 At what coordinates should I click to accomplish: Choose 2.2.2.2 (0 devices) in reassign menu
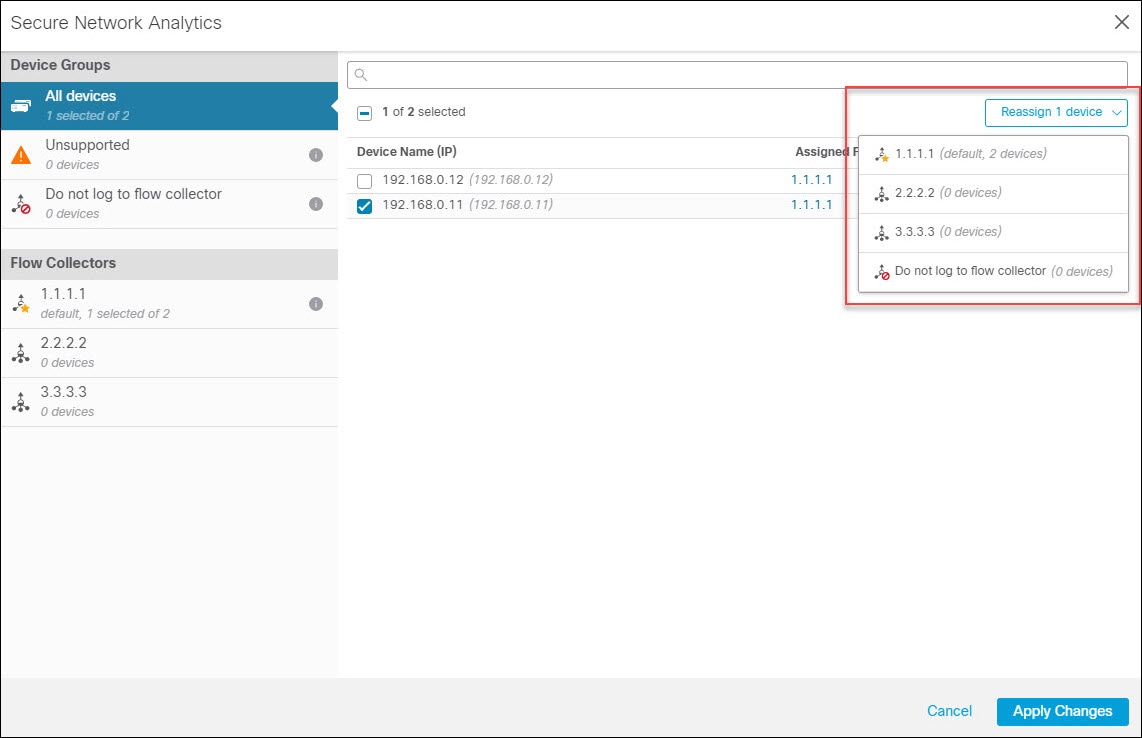tap(993, 194)
